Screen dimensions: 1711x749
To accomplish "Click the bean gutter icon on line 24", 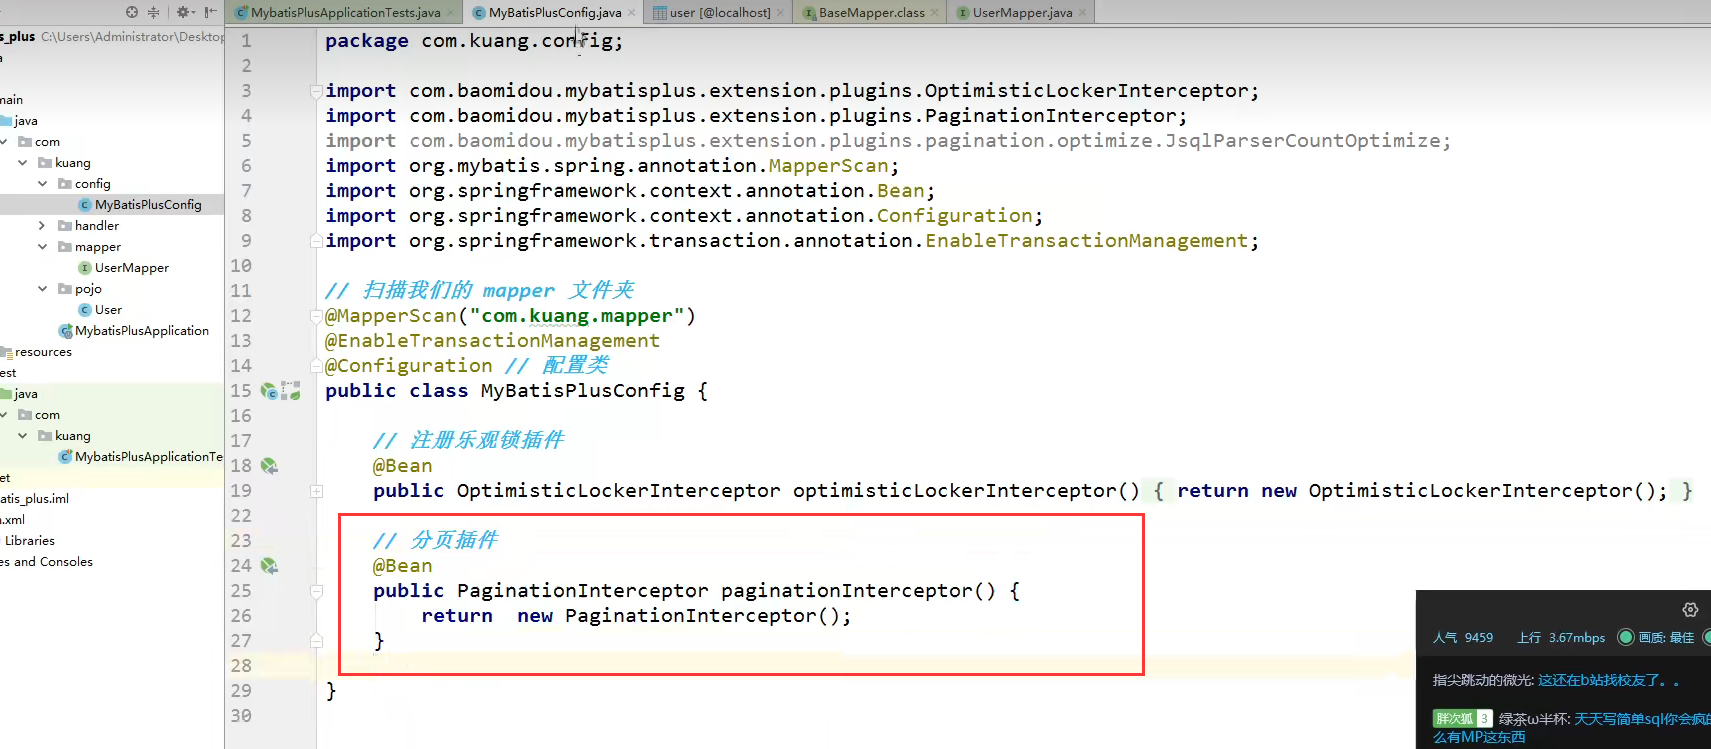I will [269, 566].
